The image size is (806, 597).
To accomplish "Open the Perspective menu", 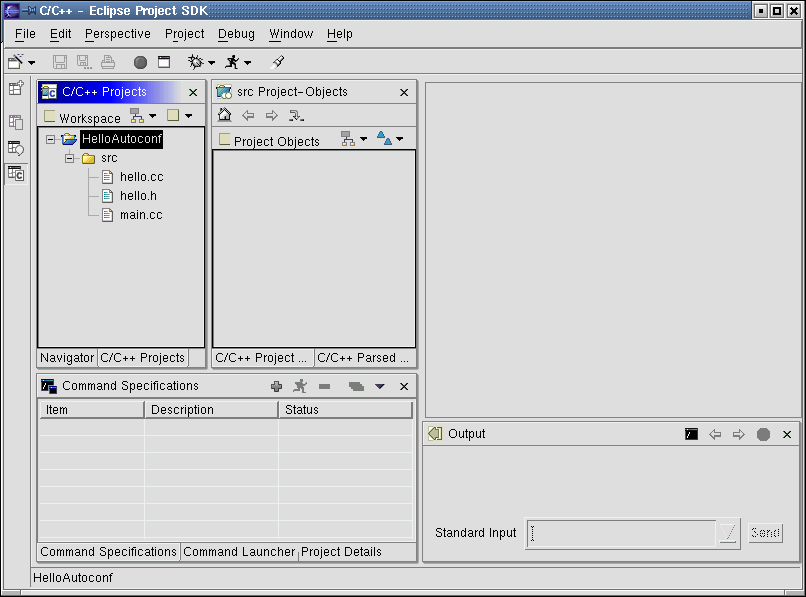I will click(117, 34).
